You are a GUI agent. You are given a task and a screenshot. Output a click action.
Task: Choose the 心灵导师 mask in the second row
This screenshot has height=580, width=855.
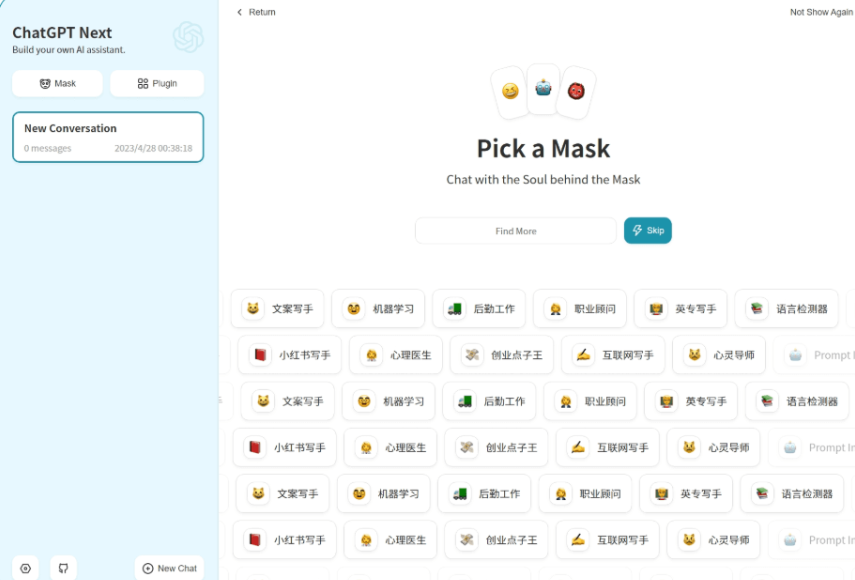click(719, 355)
